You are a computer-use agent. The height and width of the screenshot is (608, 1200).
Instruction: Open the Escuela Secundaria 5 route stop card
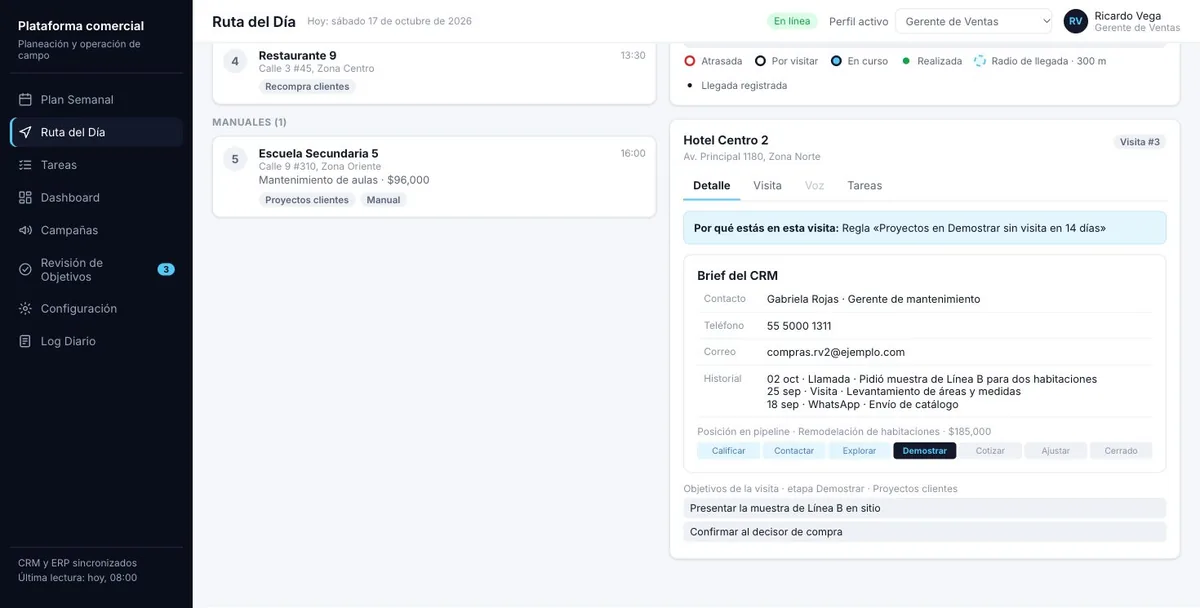coord(434,176)
